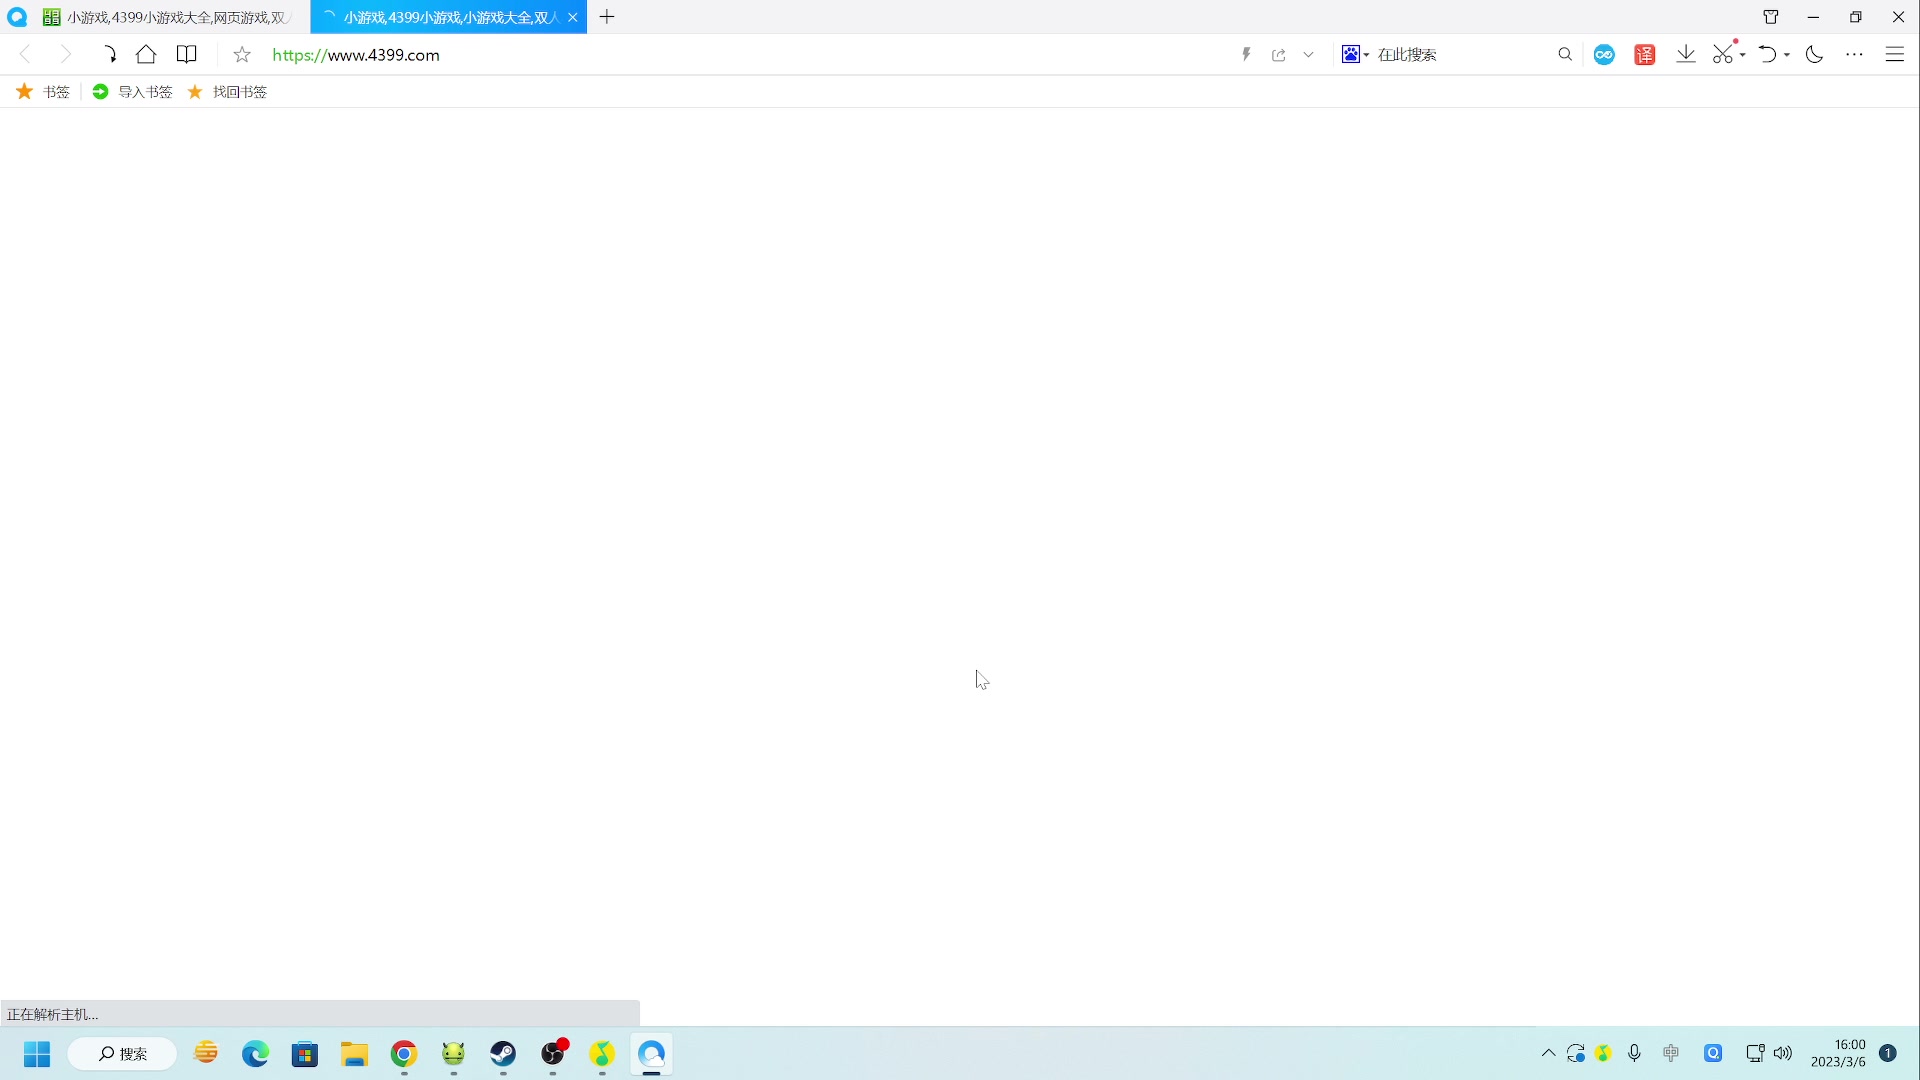The image size is (1920, 1080).
Task: Expand the undo closed-tab dropdown arrow
Action: [x=1787, y=55]
